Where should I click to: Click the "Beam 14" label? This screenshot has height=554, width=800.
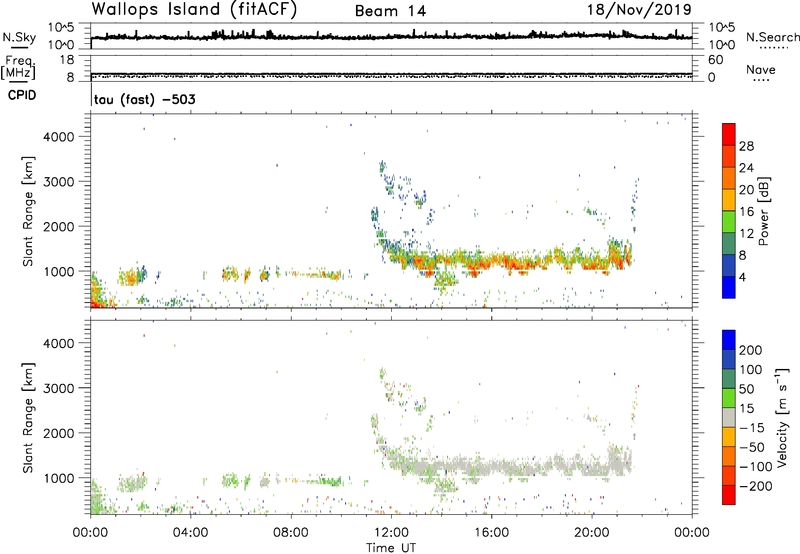(x=390, y=11)
